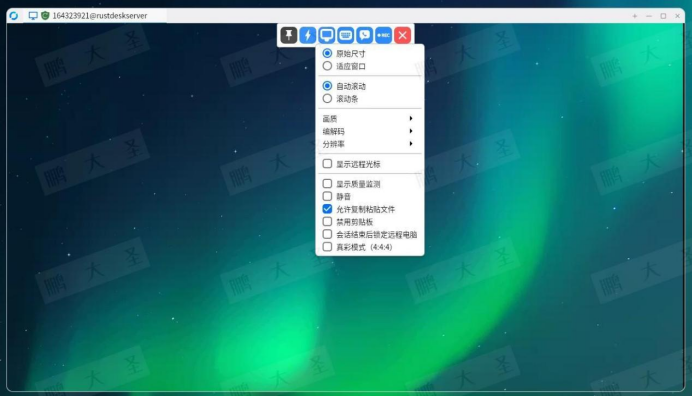Image resolution: width=692 pixels, height=396 pixels.
Task: Select 滚动条 scrollbar option
Action: pos(327,98)
